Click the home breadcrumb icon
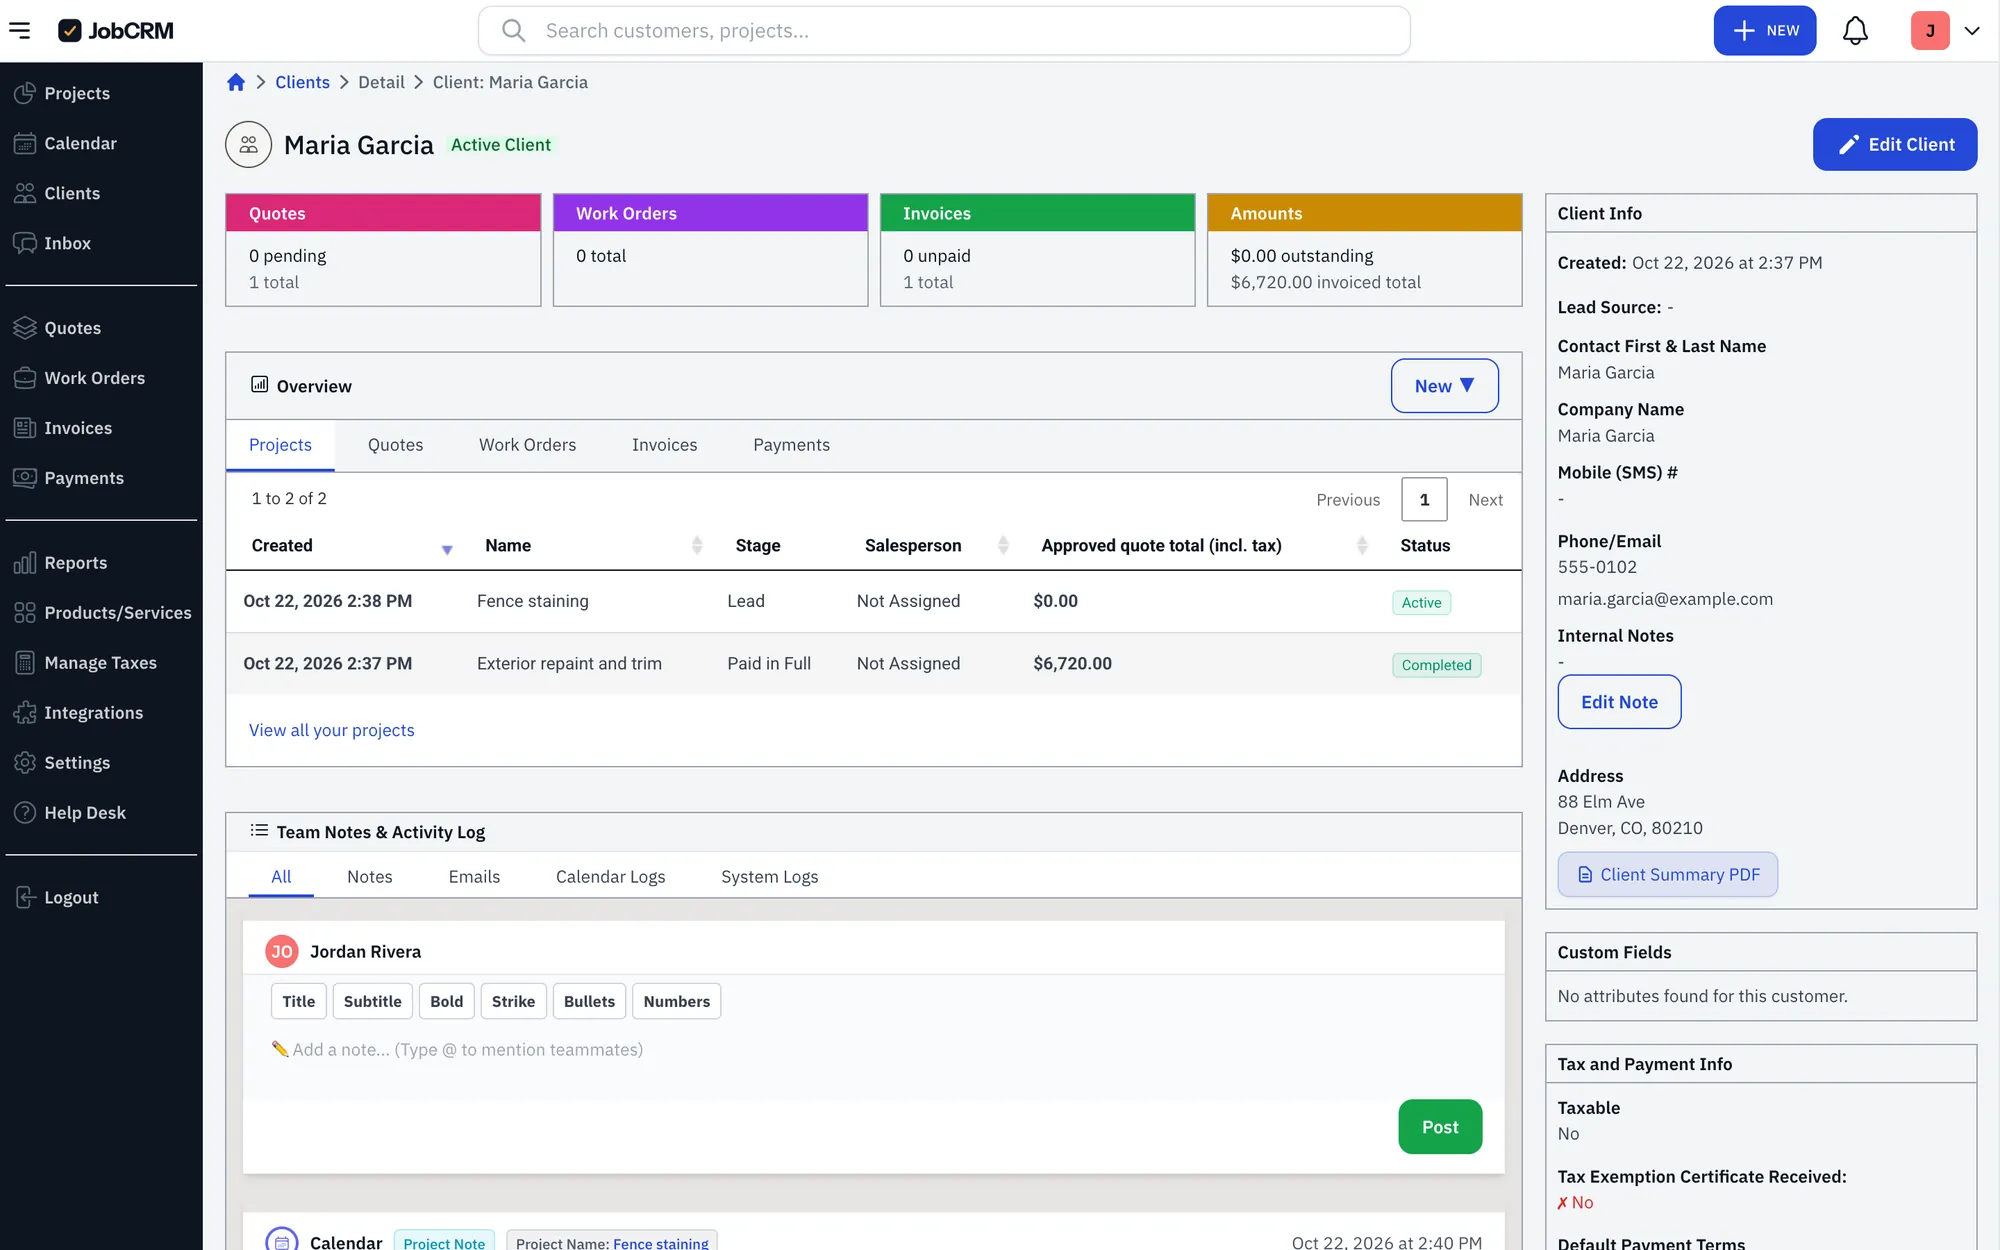 click(x=236, y=82)
